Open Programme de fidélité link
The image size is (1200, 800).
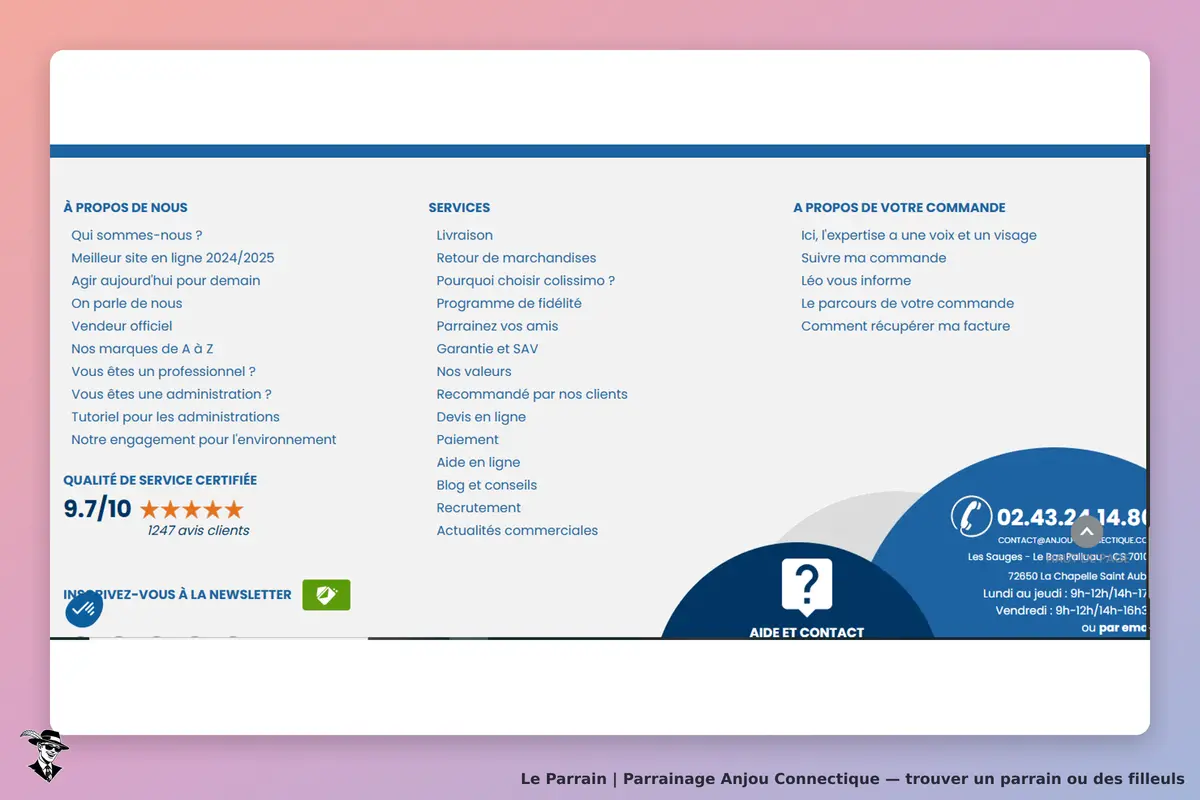click(509, 303)
